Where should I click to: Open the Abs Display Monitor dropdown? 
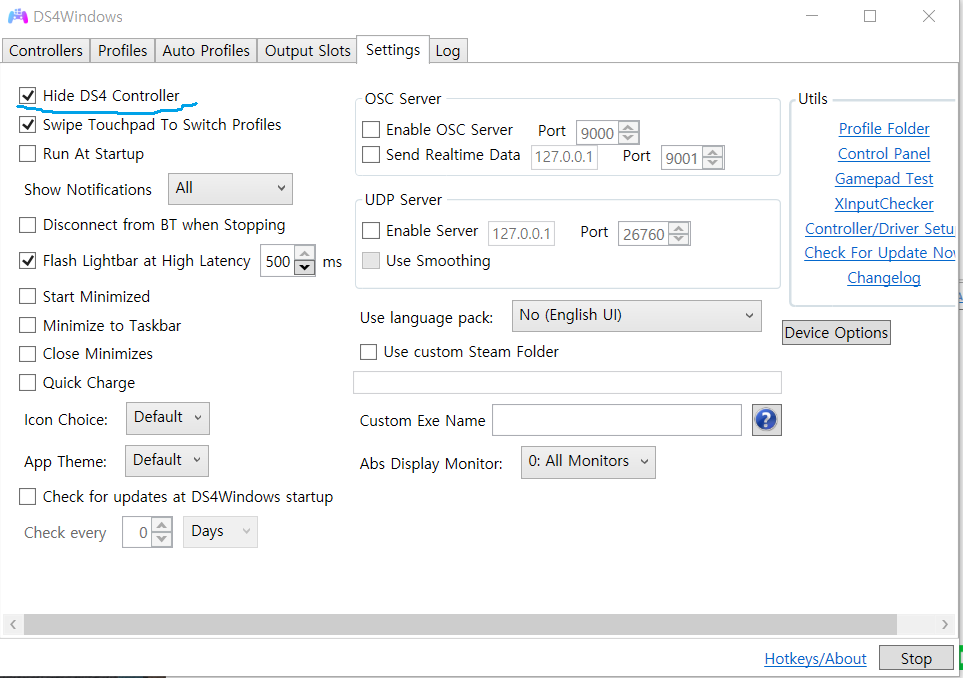coord(588,462)
